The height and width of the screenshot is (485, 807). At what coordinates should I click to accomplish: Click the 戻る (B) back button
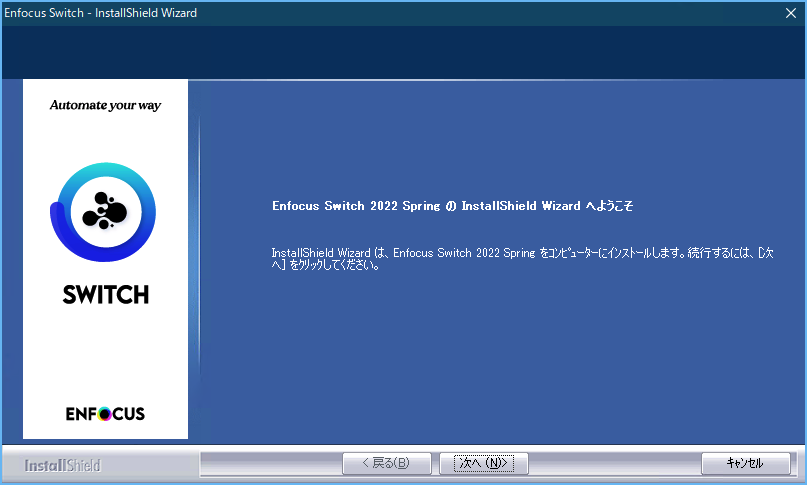click(387, 463)
